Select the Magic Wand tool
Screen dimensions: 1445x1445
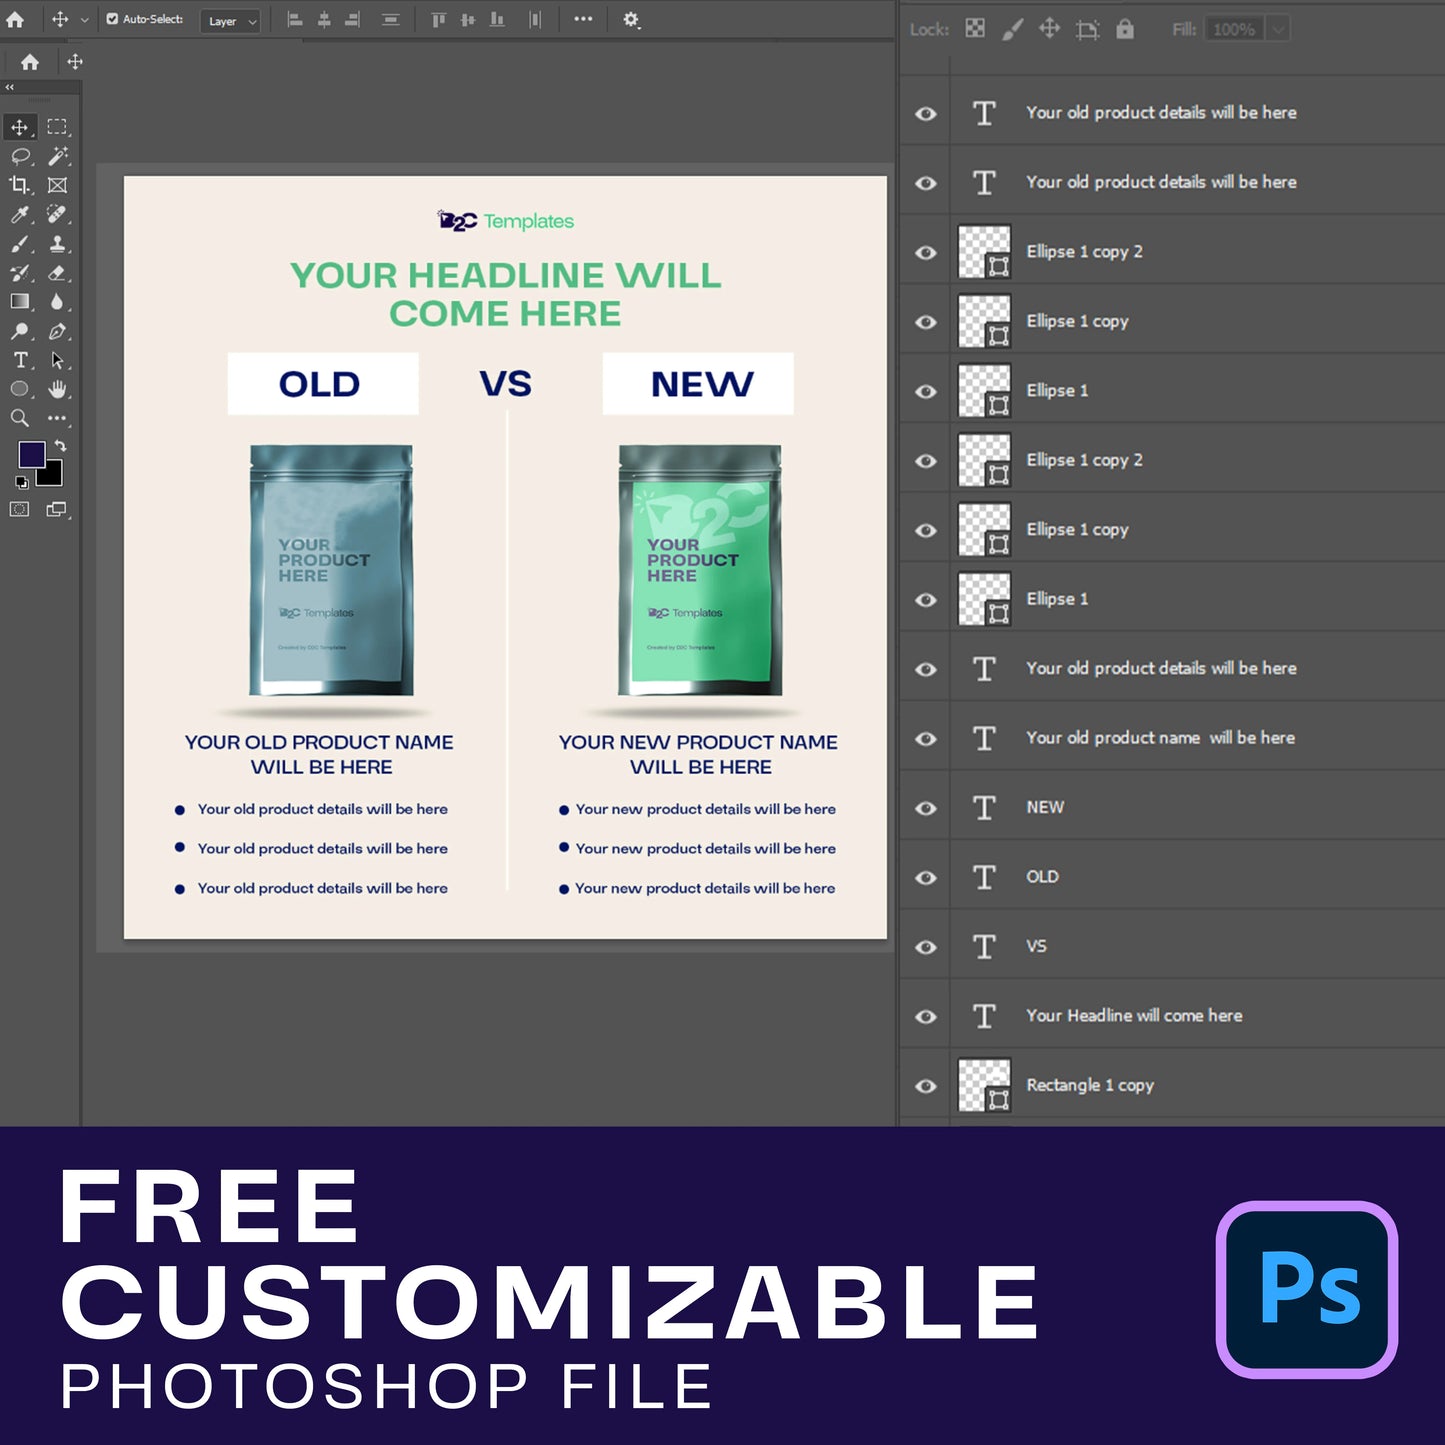coord(58,156)
